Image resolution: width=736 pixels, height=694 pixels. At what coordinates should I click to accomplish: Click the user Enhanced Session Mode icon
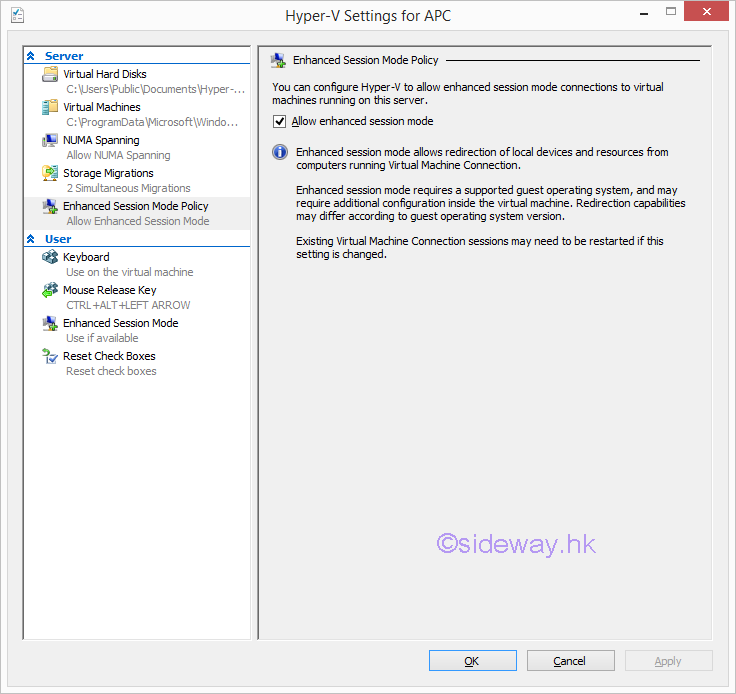pyautogui.click(x=50, y=324)
